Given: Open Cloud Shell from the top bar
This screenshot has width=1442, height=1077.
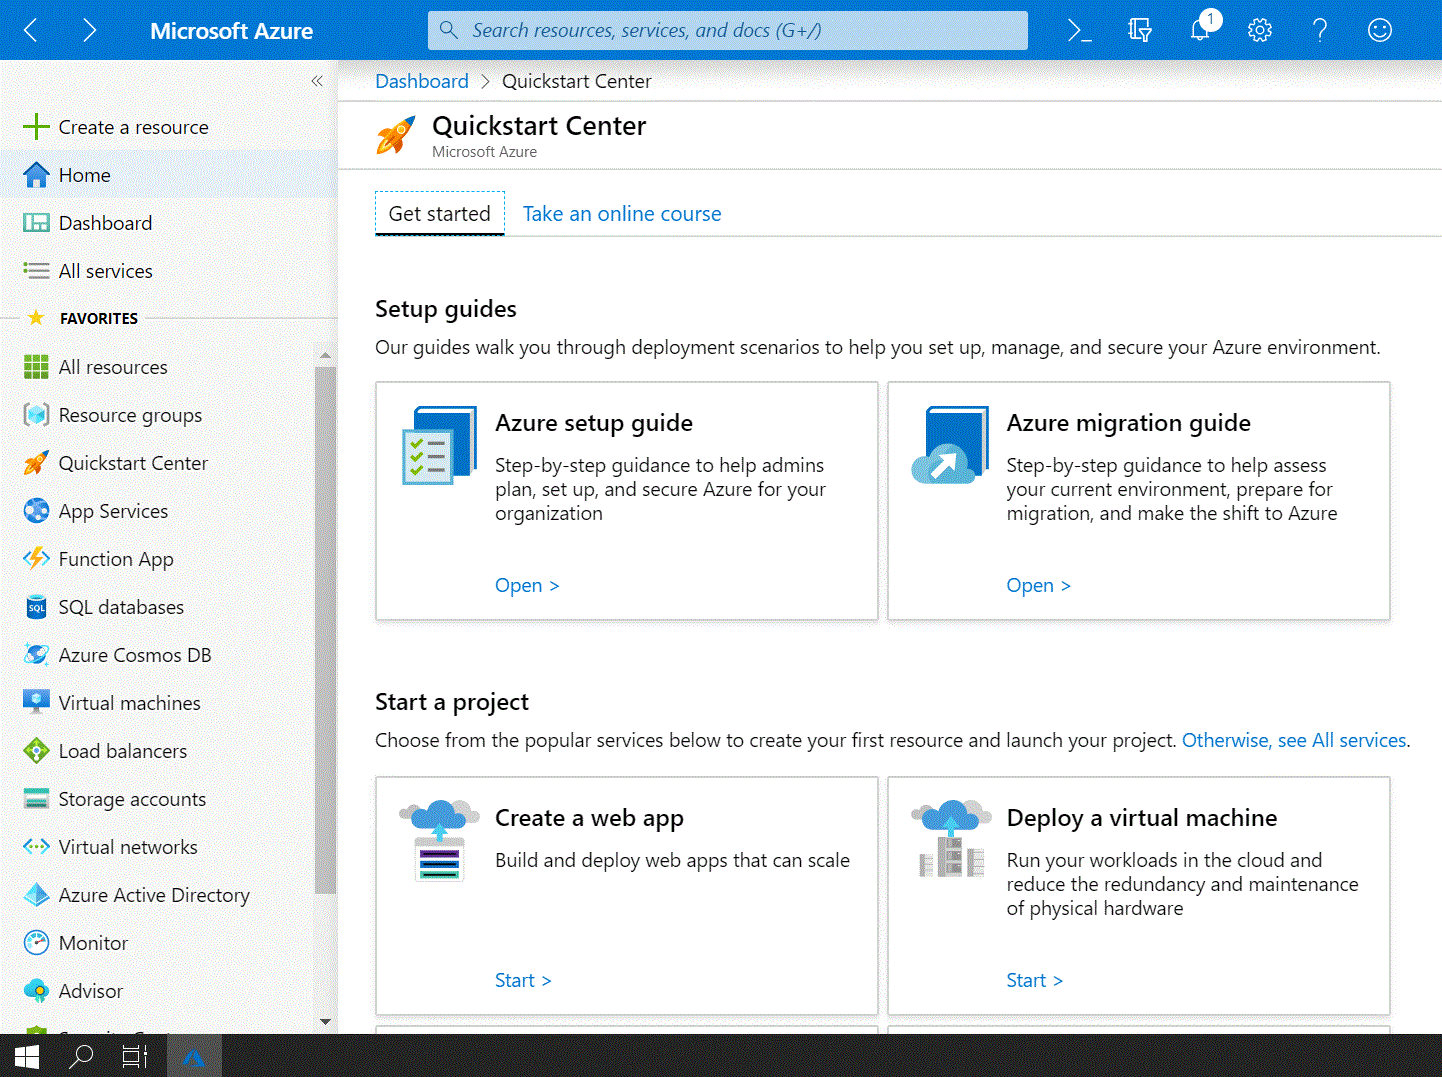Looking at the screenshot, I should tap(1079, 30).
